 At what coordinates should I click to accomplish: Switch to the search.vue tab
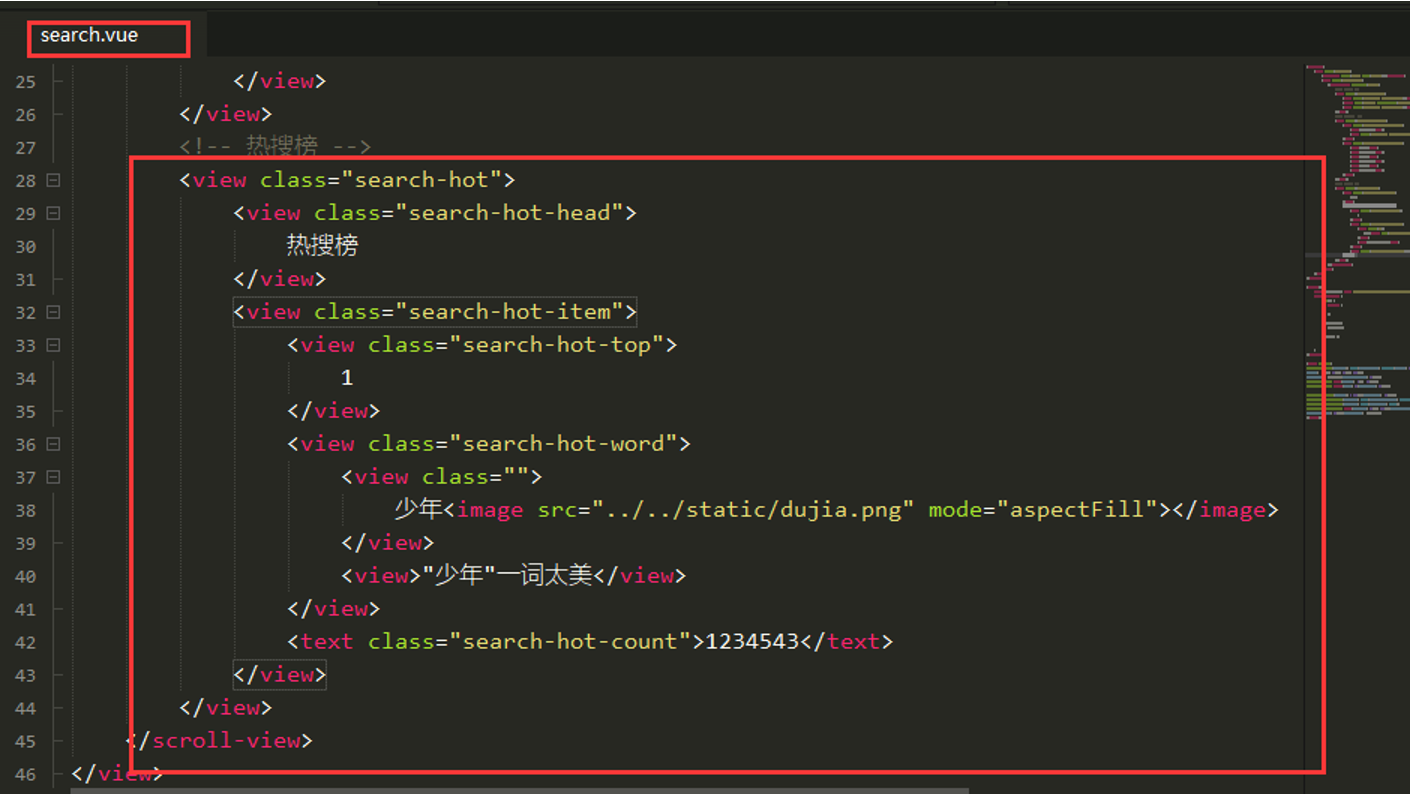[x=89, y=36]
